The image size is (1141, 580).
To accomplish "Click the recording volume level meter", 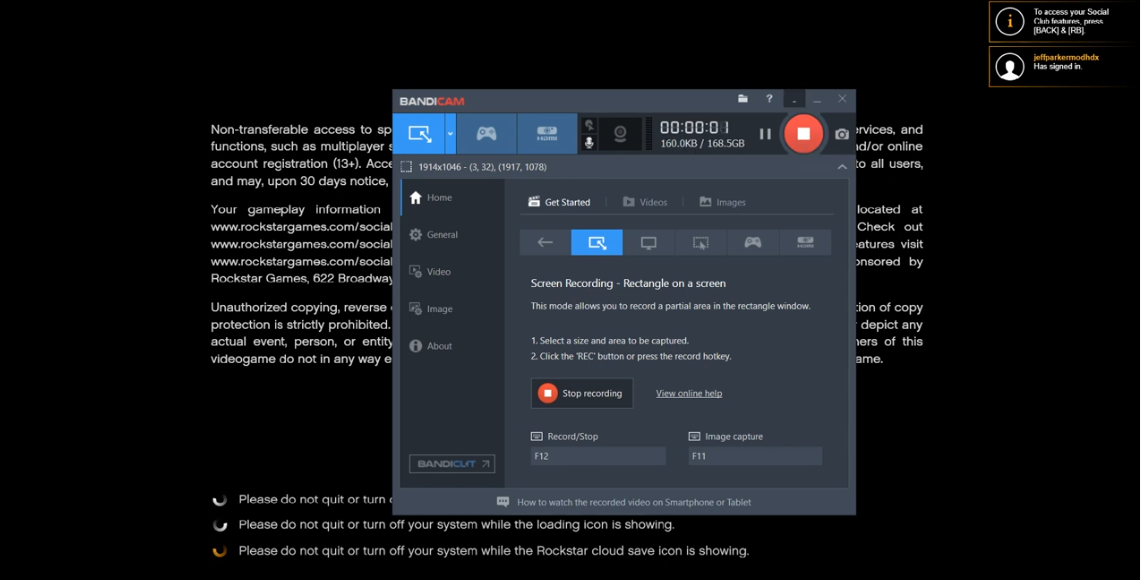I will pos(649,133).
